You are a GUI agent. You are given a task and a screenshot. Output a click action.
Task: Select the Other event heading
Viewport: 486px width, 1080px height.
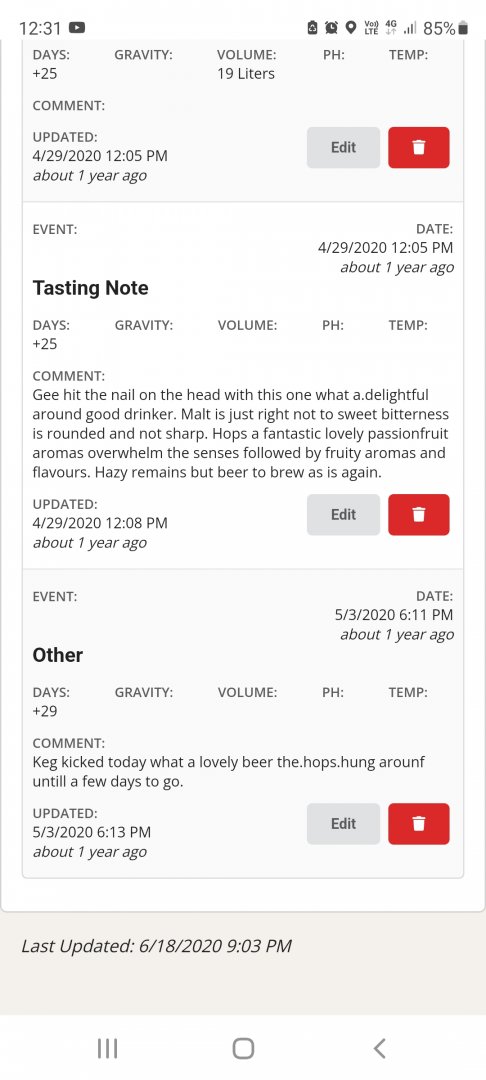pos(58,655)
